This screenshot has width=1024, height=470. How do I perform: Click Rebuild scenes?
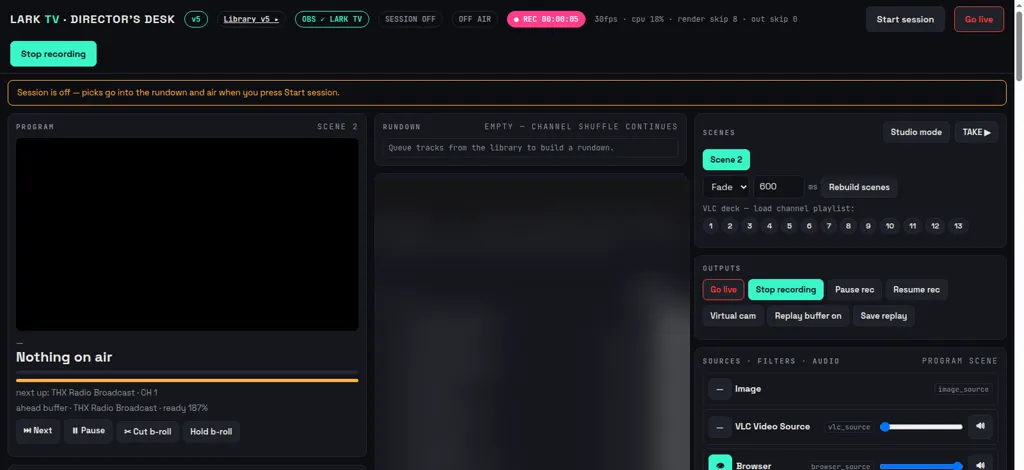tap(859, 187)
